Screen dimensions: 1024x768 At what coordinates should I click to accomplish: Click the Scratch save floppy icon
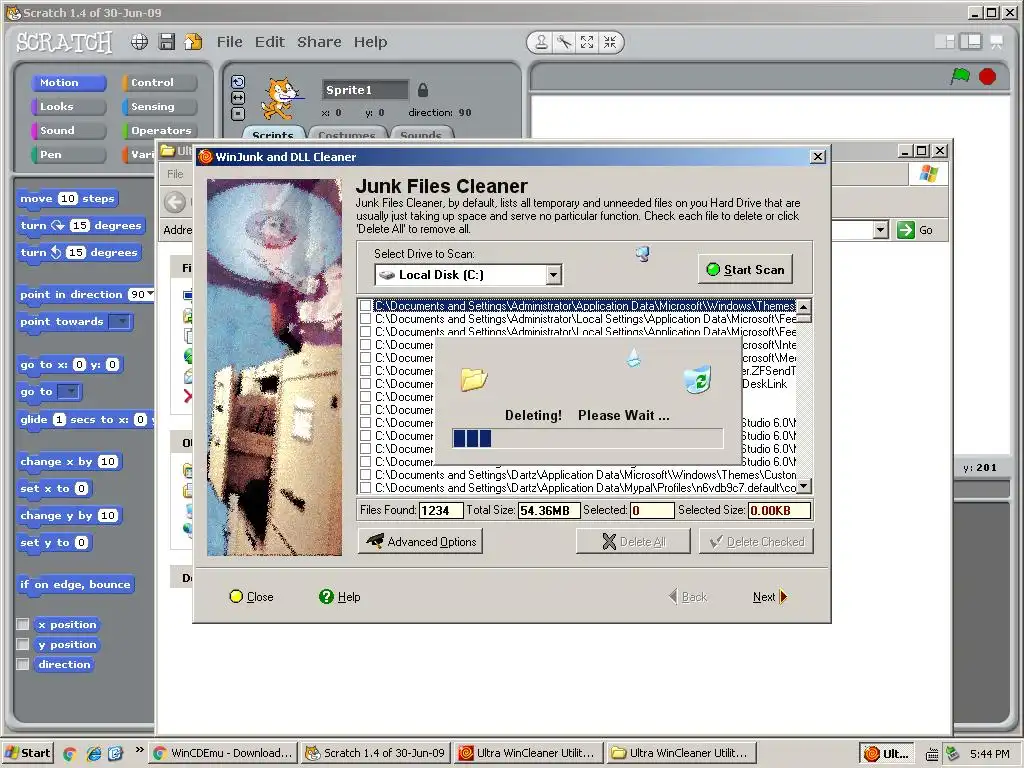167,42
